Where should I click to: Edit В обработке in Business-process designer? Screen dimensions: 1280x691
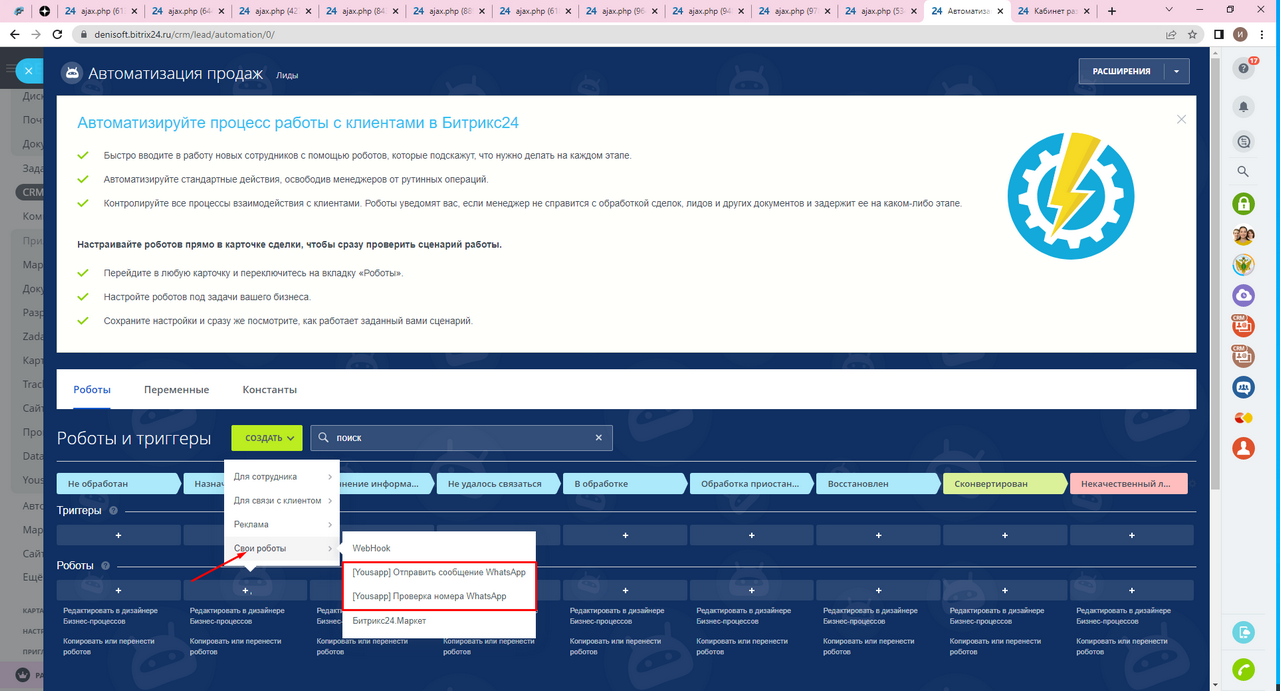(617, 615)
